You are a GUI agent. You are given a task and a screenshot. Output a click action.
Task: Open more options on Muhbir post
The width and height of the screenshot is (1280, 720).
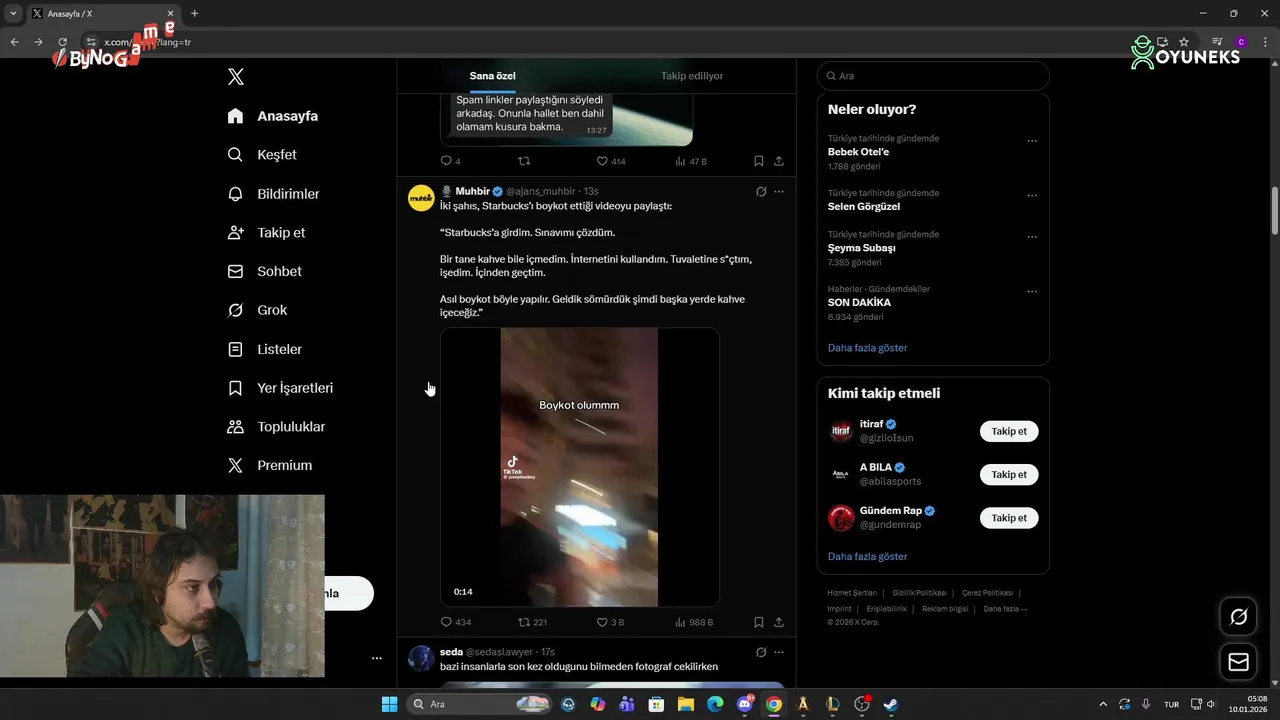tap(779, 191)
